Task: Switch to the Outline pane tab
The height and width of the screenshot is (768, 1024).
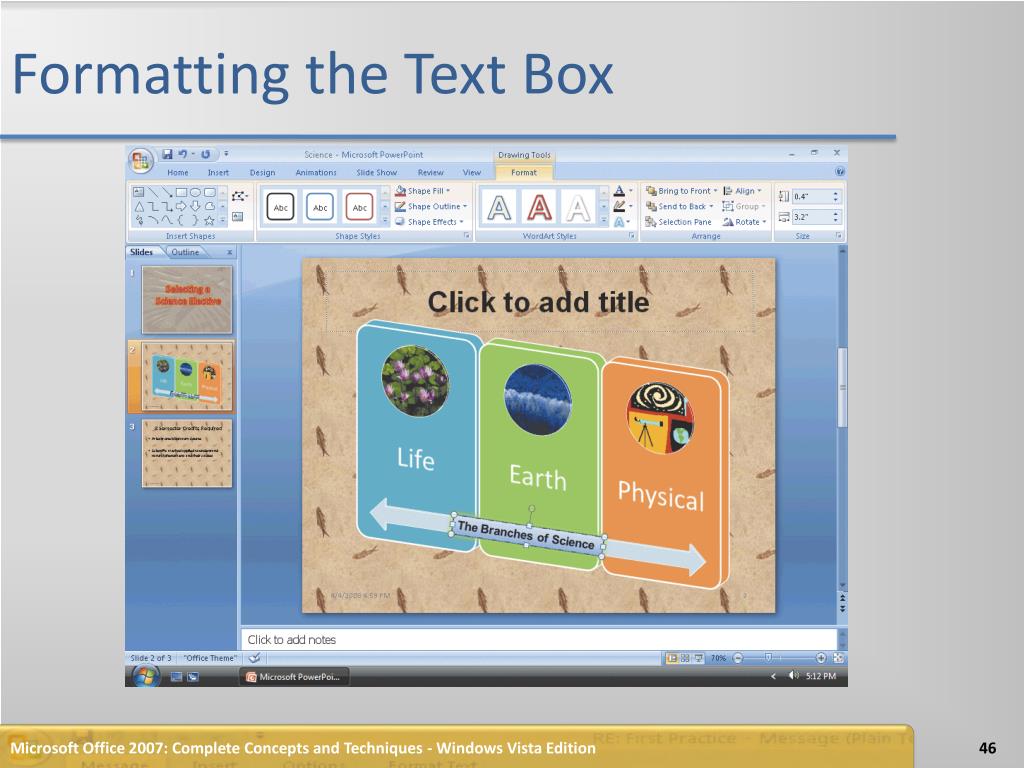Action: pos(185,251)
